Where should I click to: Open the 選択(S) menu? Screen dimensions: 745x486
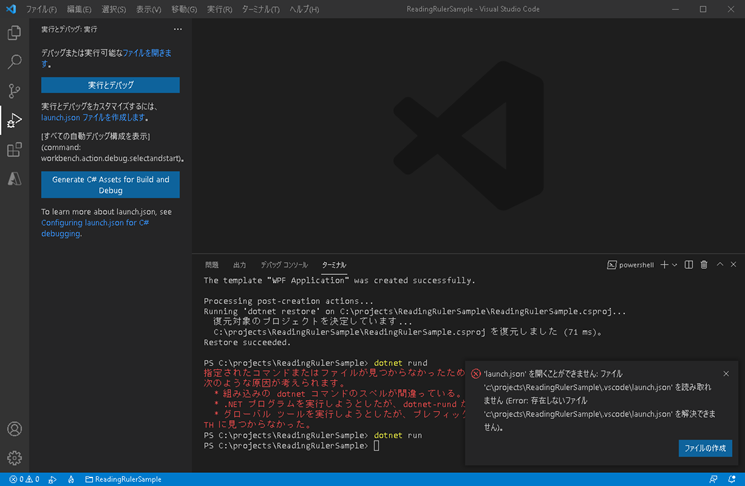pyautogui.click(x=114, y=9)
